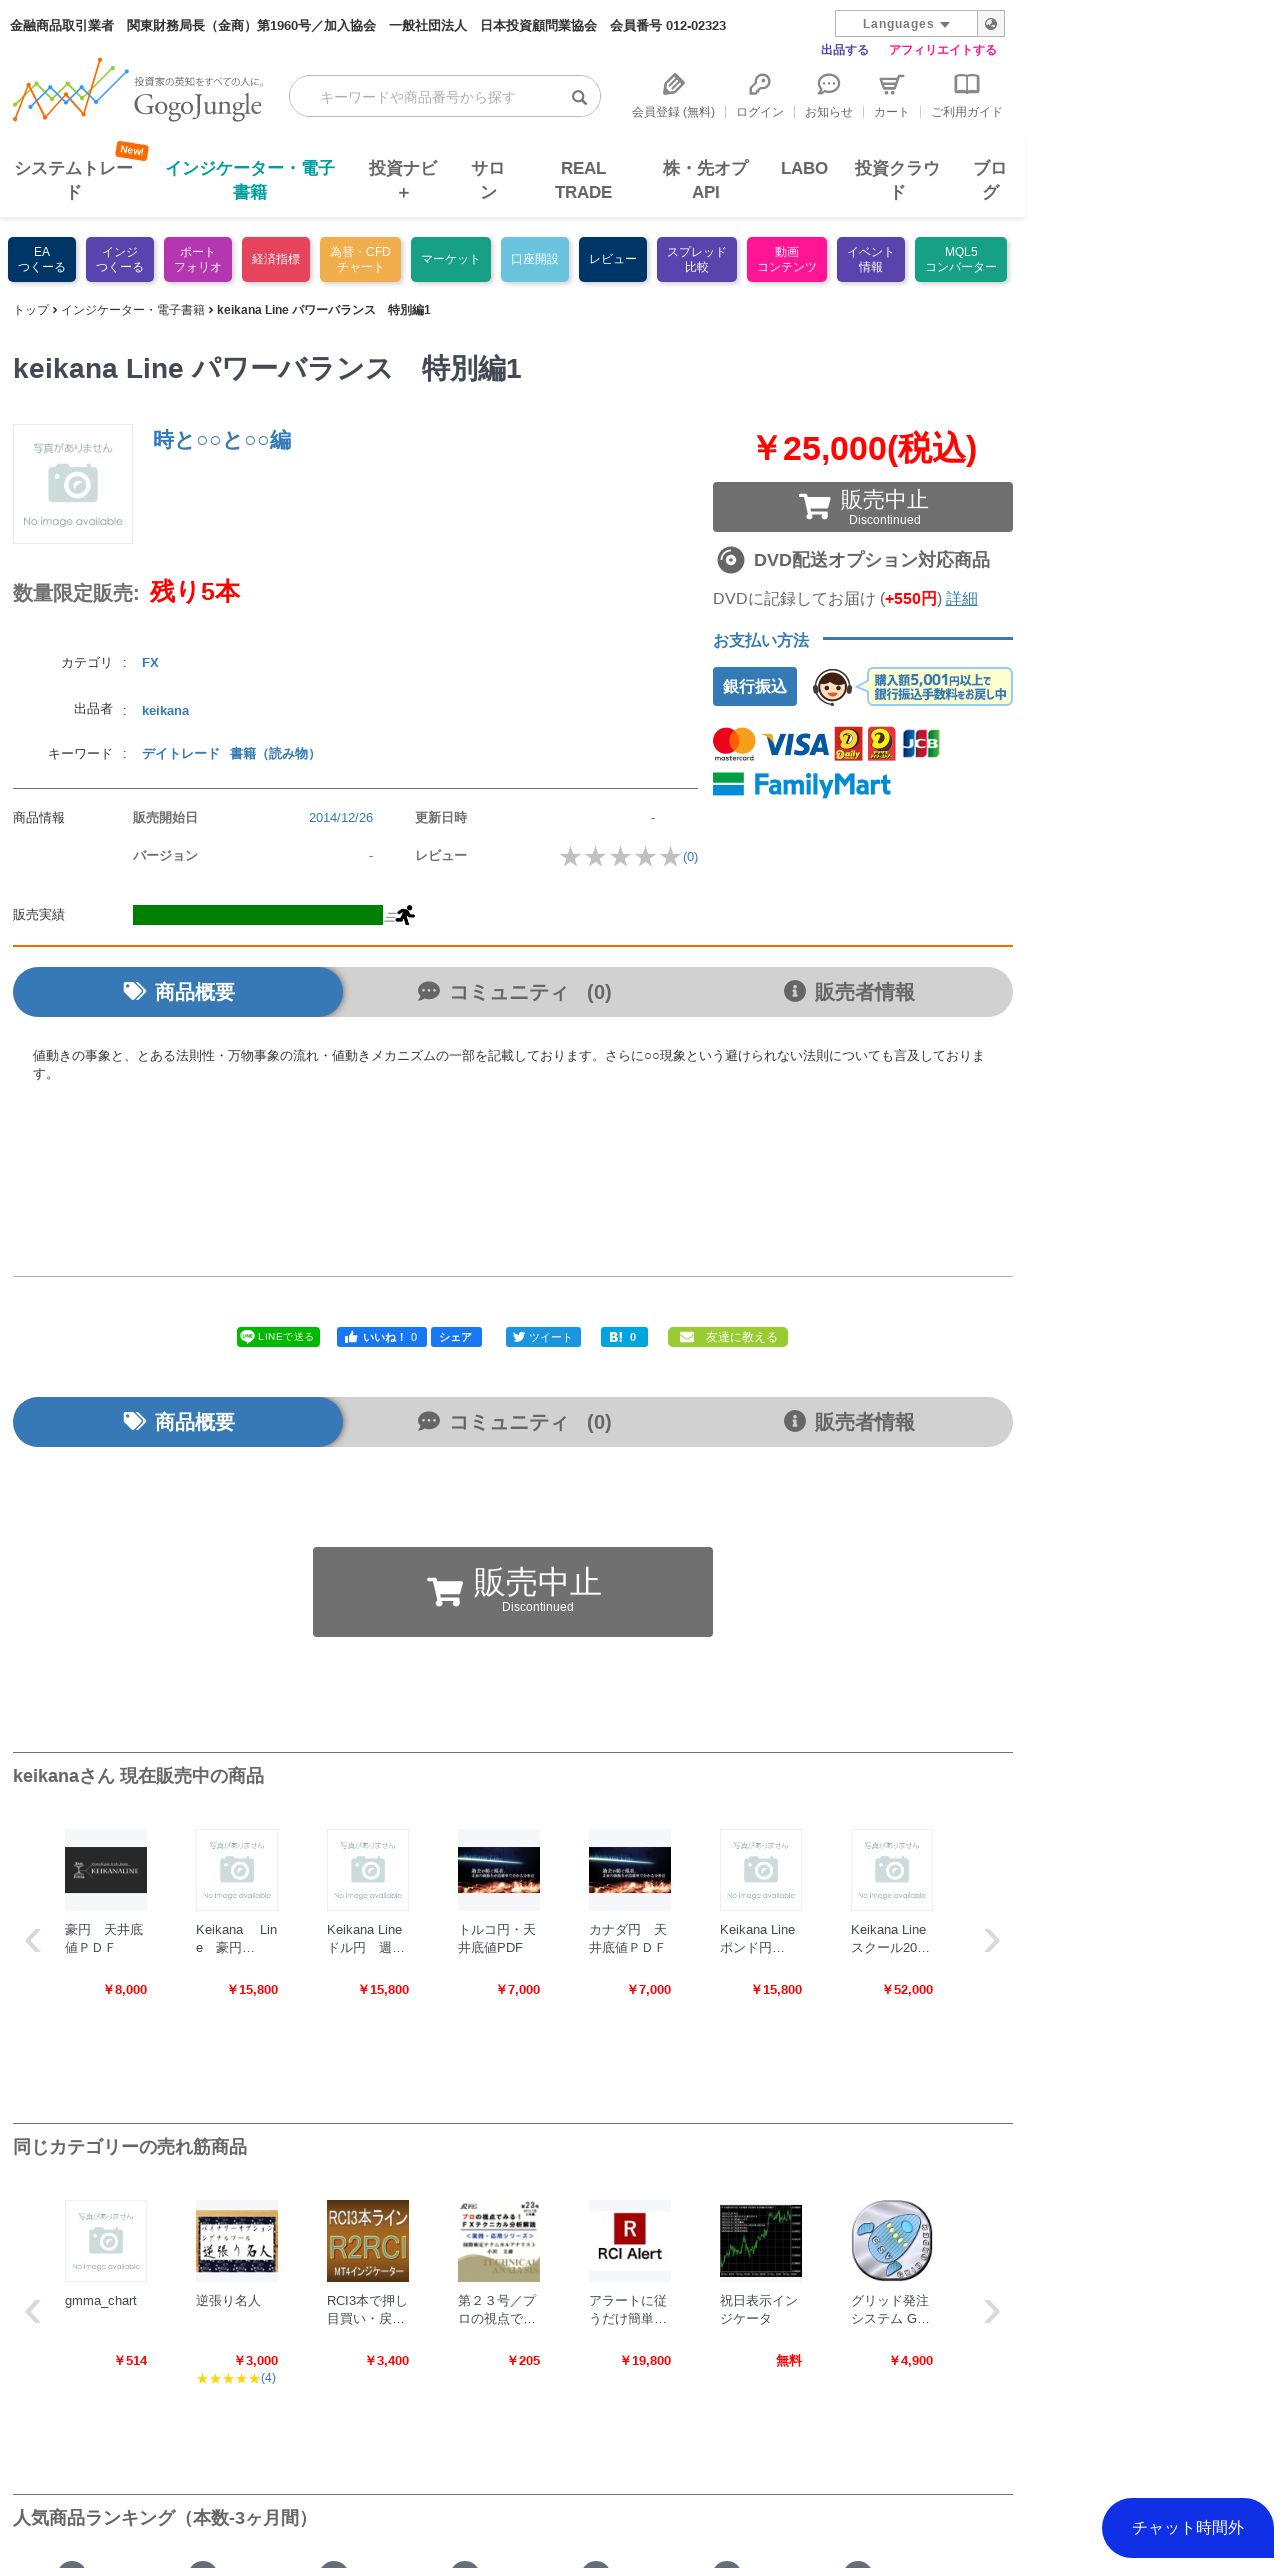Open the user guide book icon
The height and width of the screenshot is (2568, 1284).
tap(967, 84)
